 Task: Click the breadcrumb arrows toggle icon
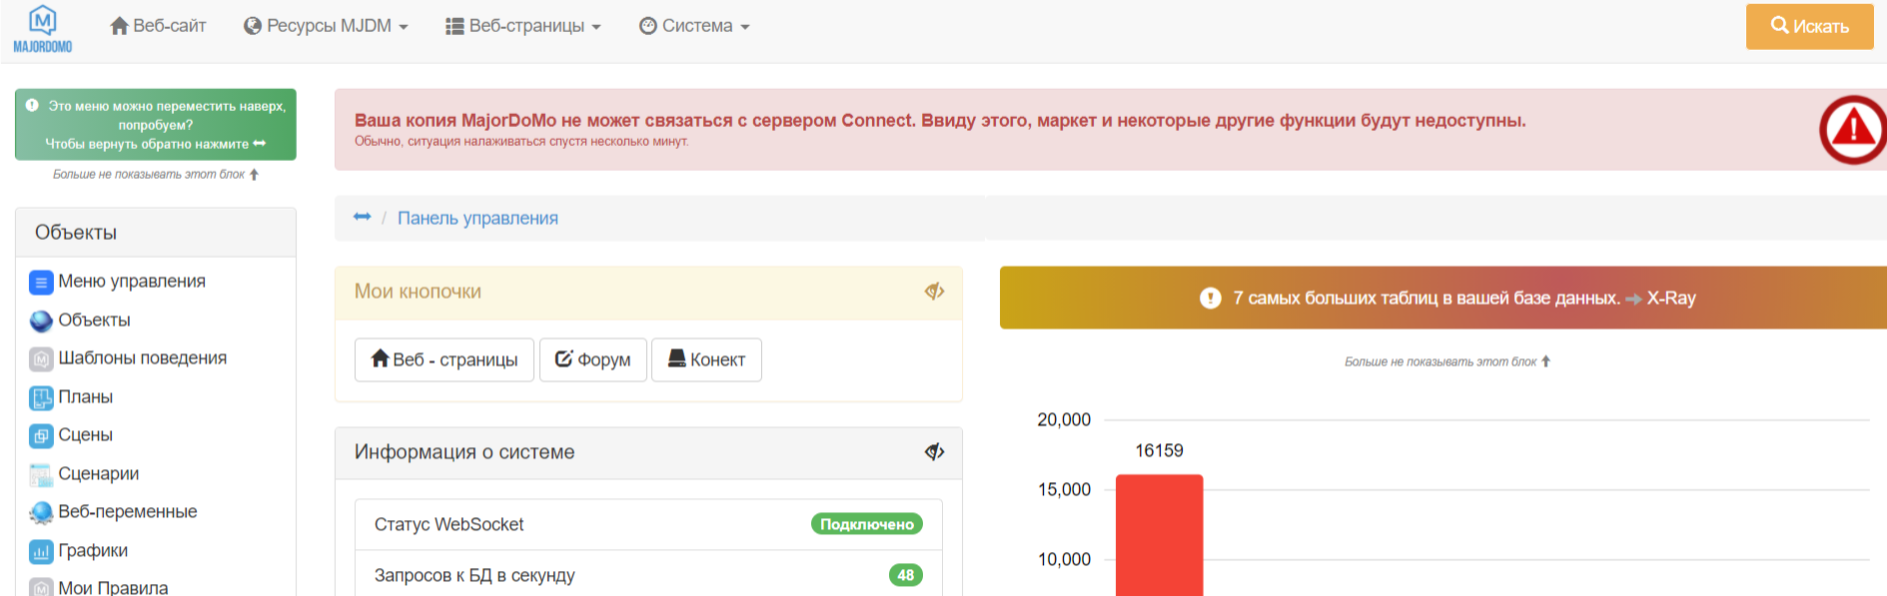(x=362, y=217)
